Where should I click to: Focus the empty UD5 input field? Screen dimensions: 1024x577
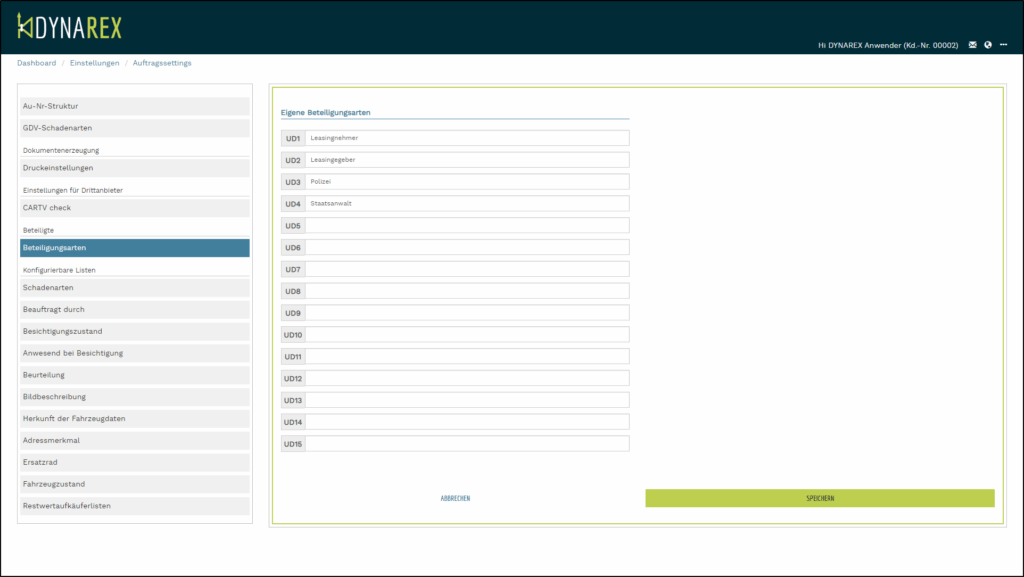(x=467, y=226)
